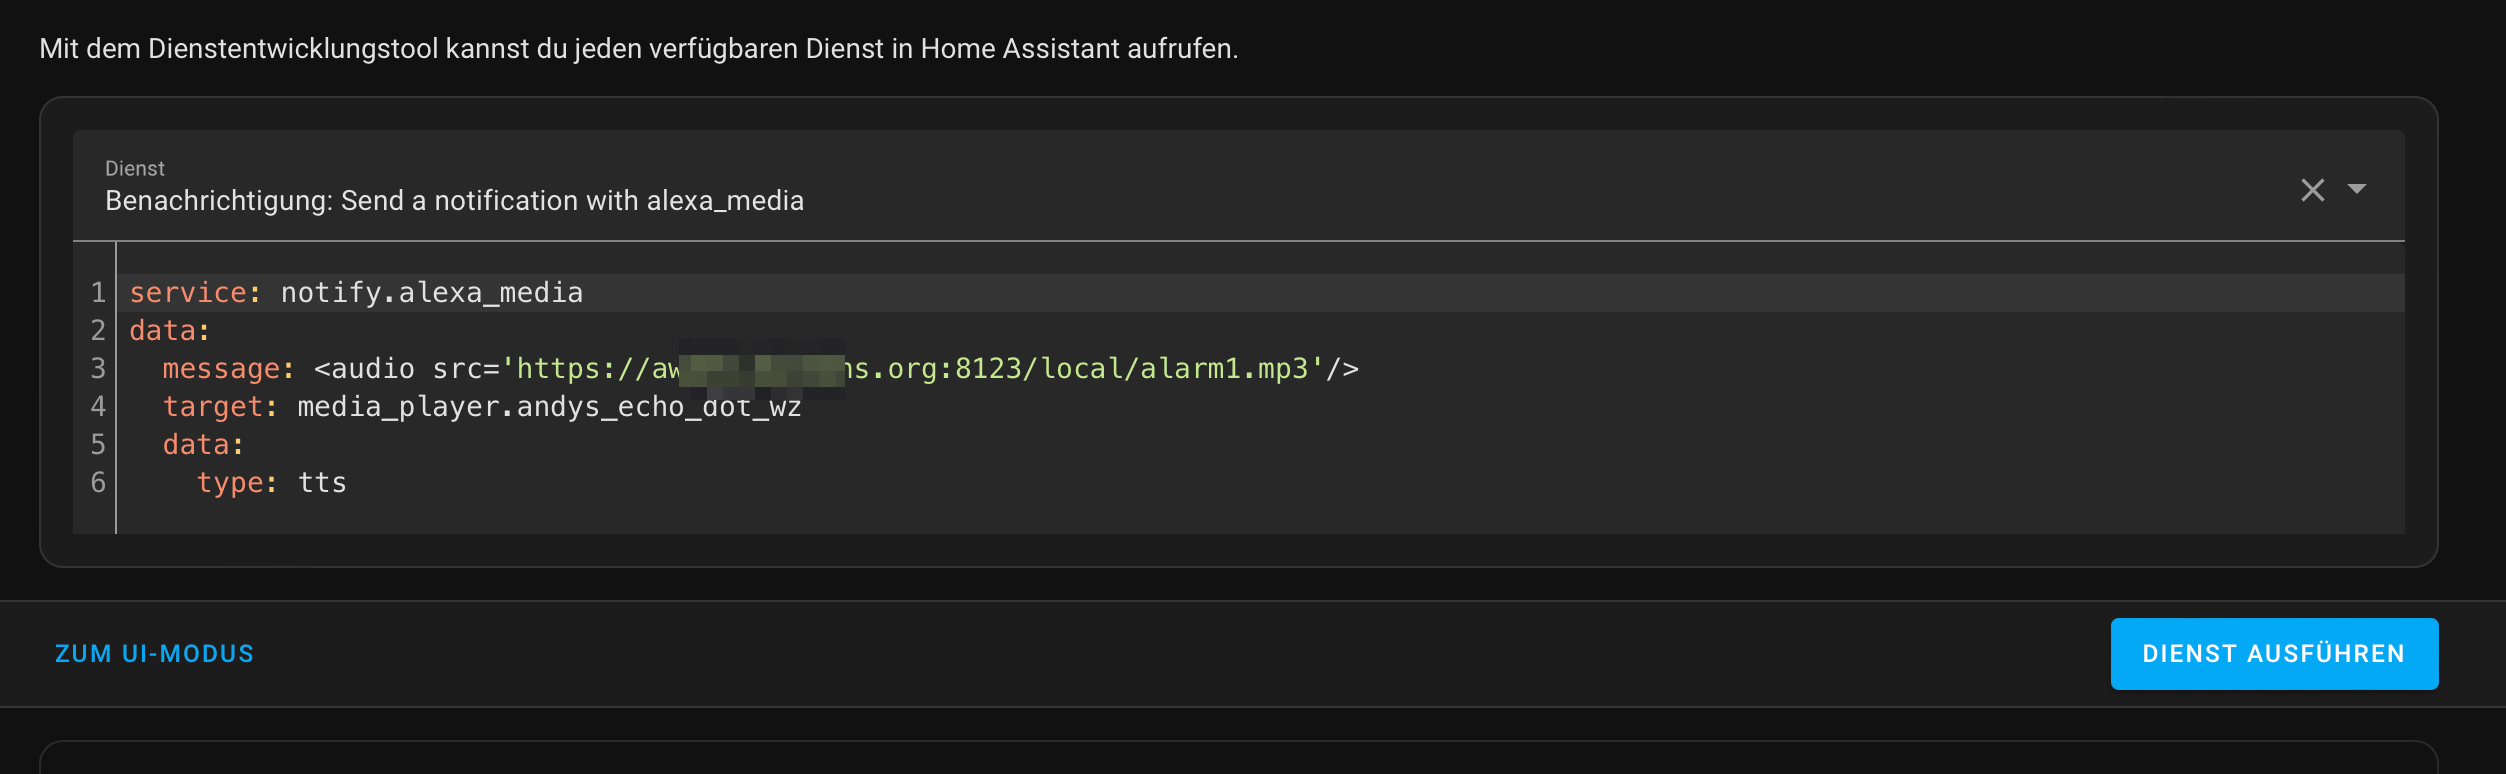Image resolution: width=2506 pixels, height=774 pixels.
Task: Click the 'tts' value in the editor
Action: pyautogui.click(x=322, y=483)
